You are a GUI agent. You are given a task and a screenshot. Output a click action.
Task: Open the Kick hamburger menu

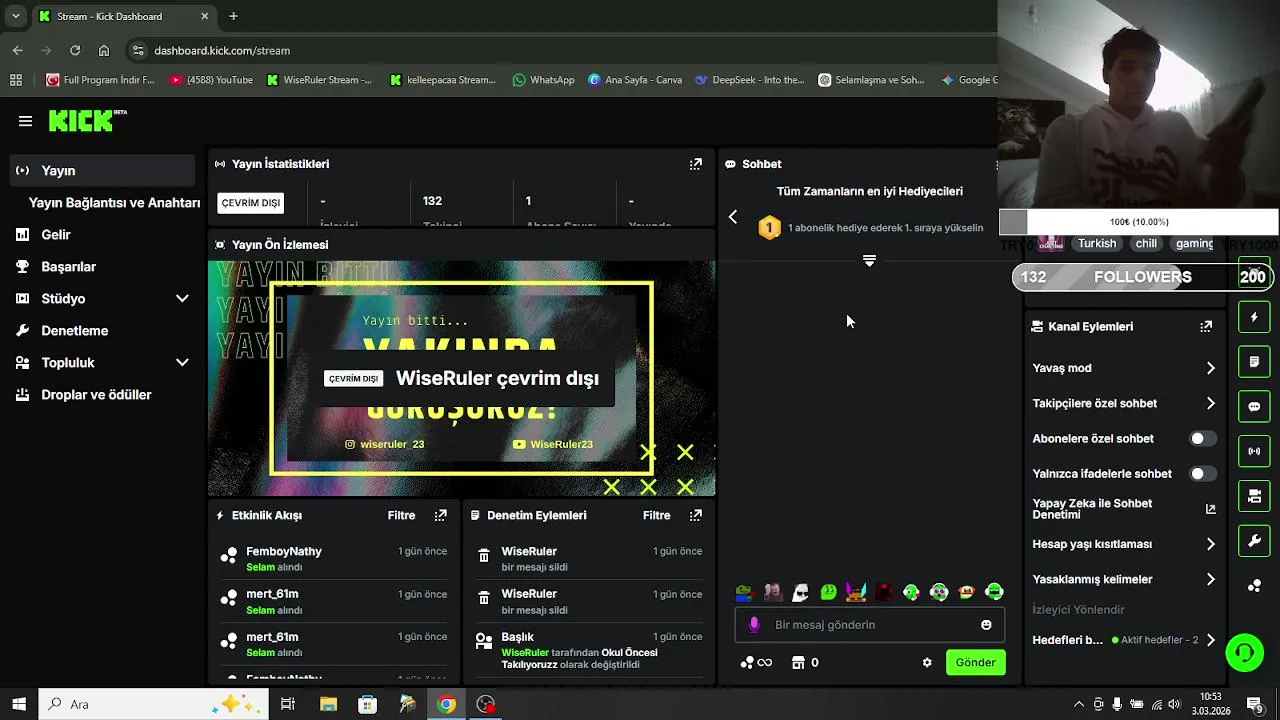click(25, 121)
